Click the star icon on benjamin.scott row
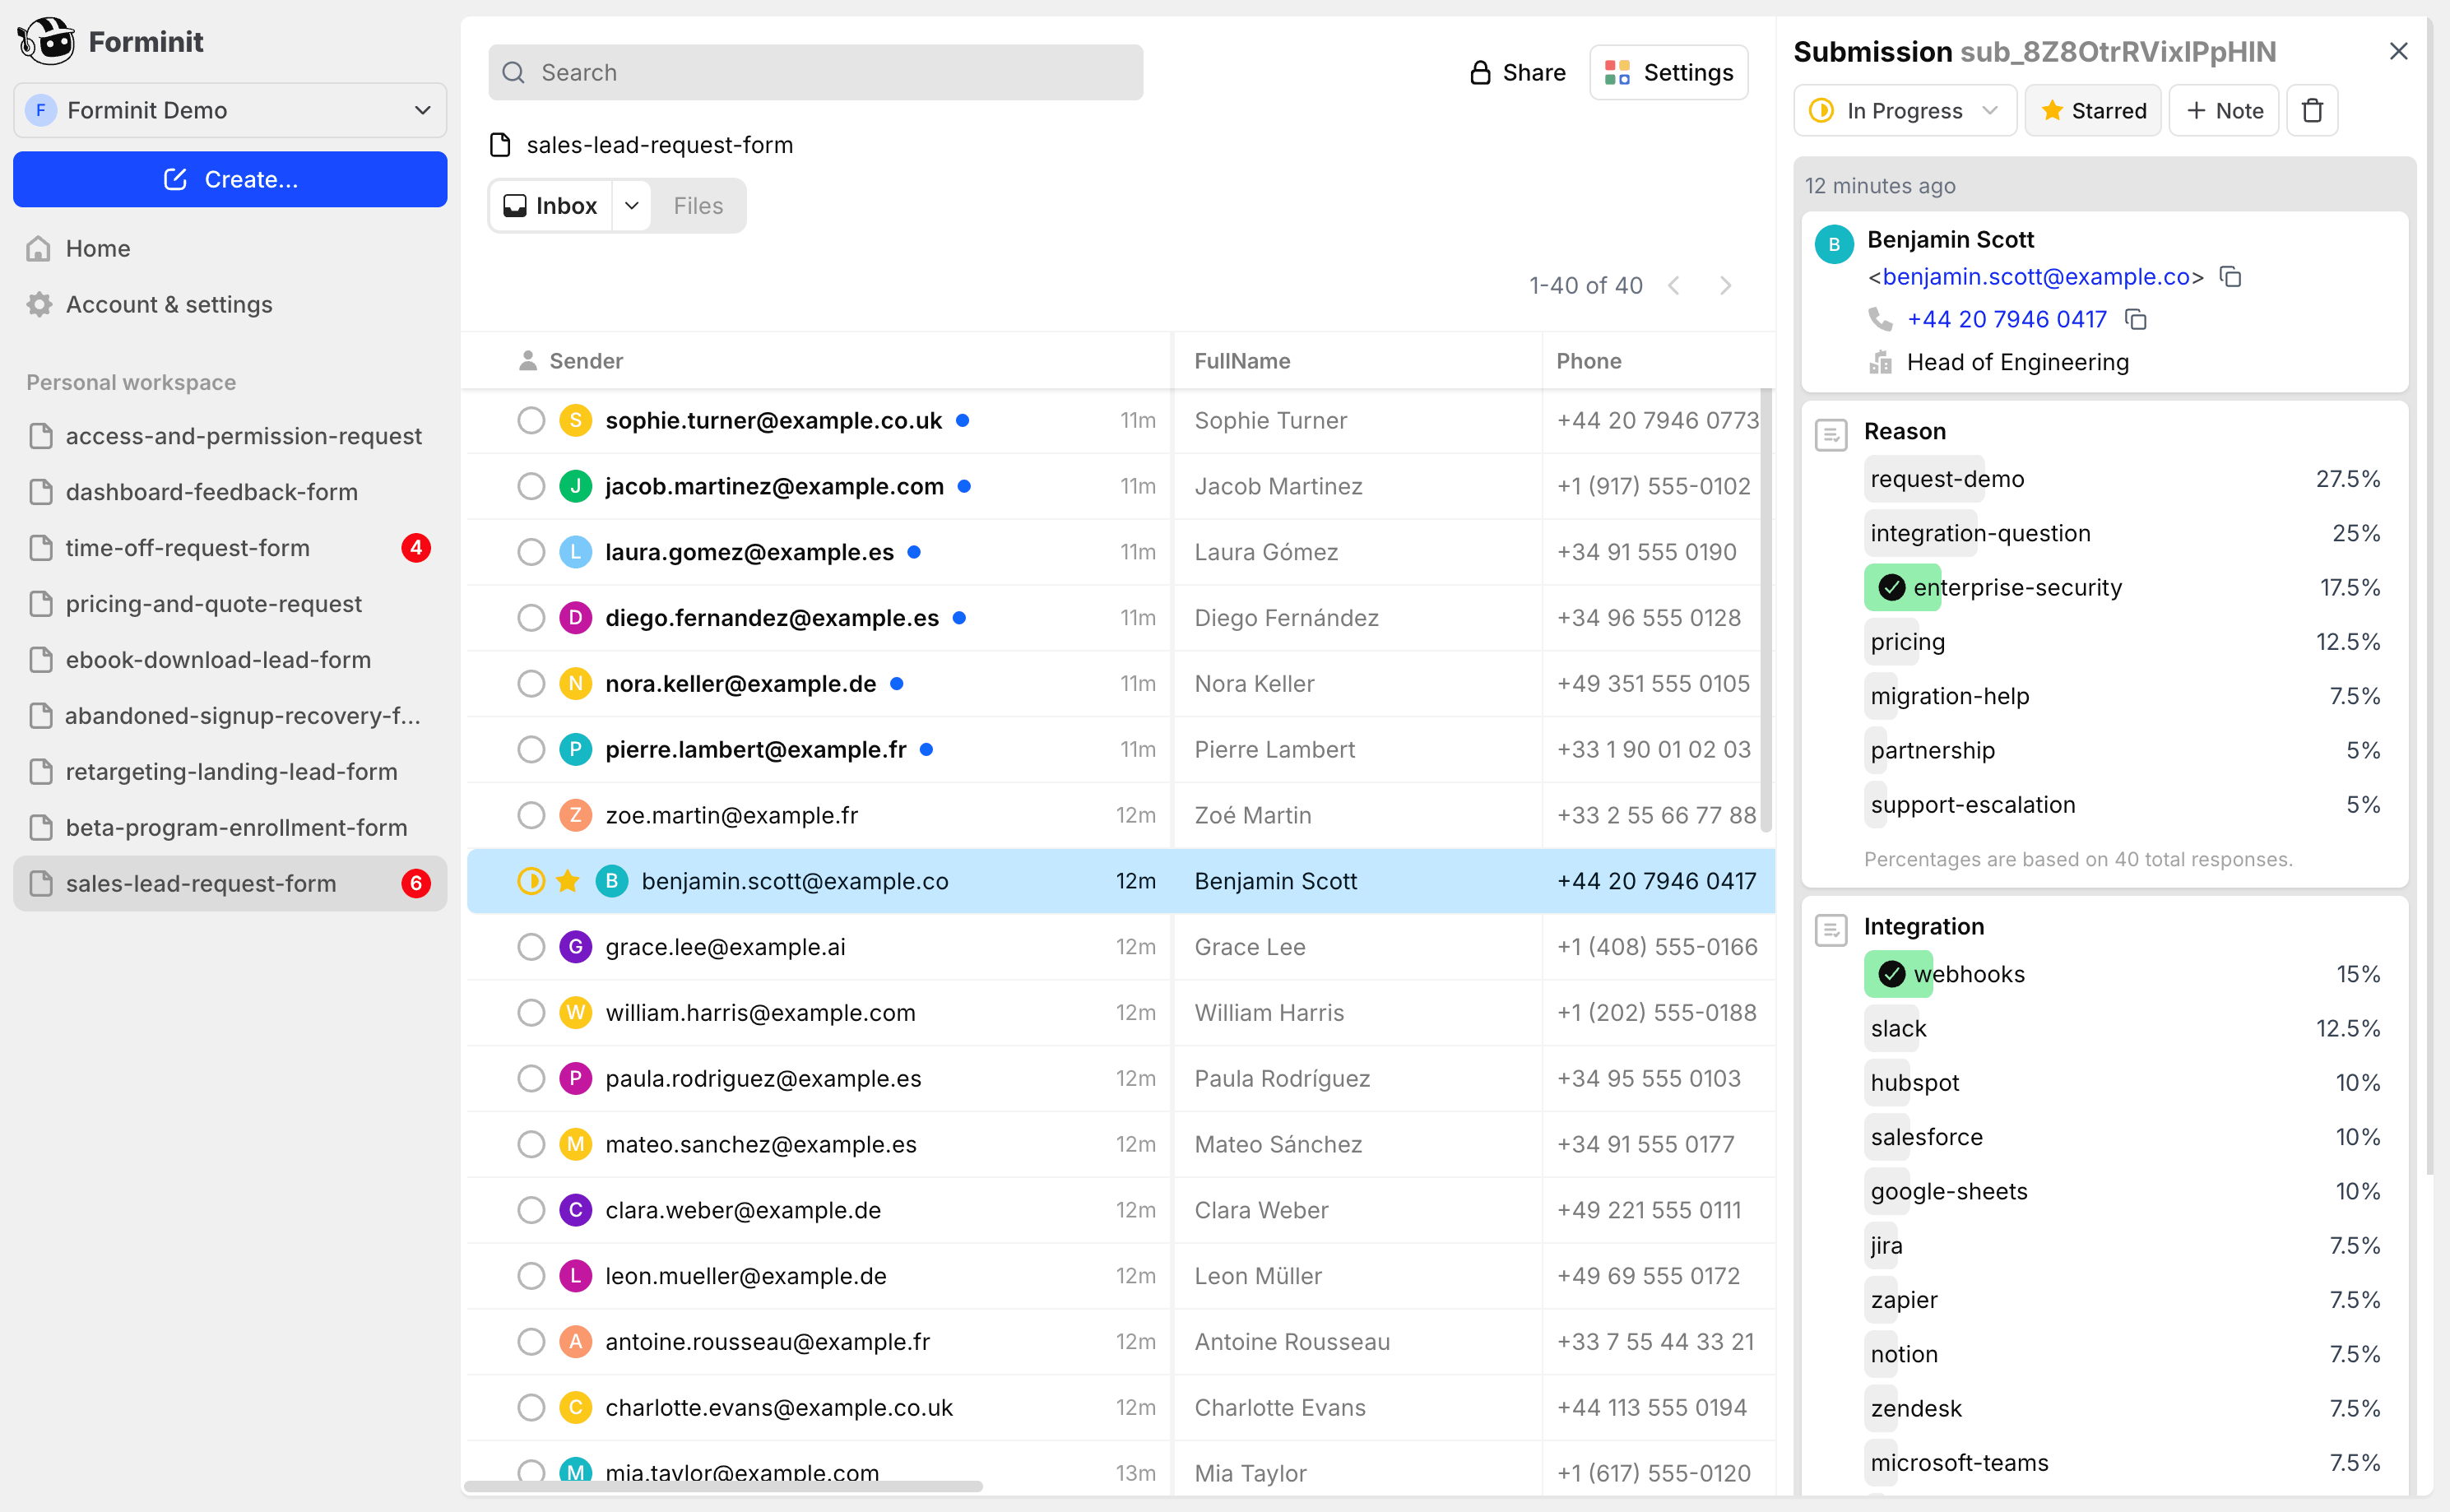Screen dimensions: 2450x1512 [567, 881]
